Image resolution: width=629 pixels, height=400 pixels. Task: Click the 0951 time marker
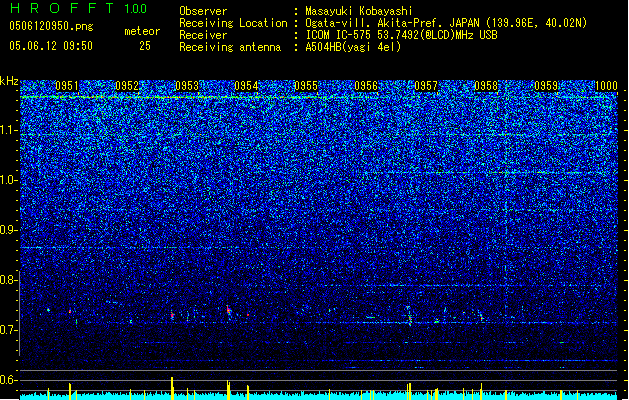click(x=67, y=86)
